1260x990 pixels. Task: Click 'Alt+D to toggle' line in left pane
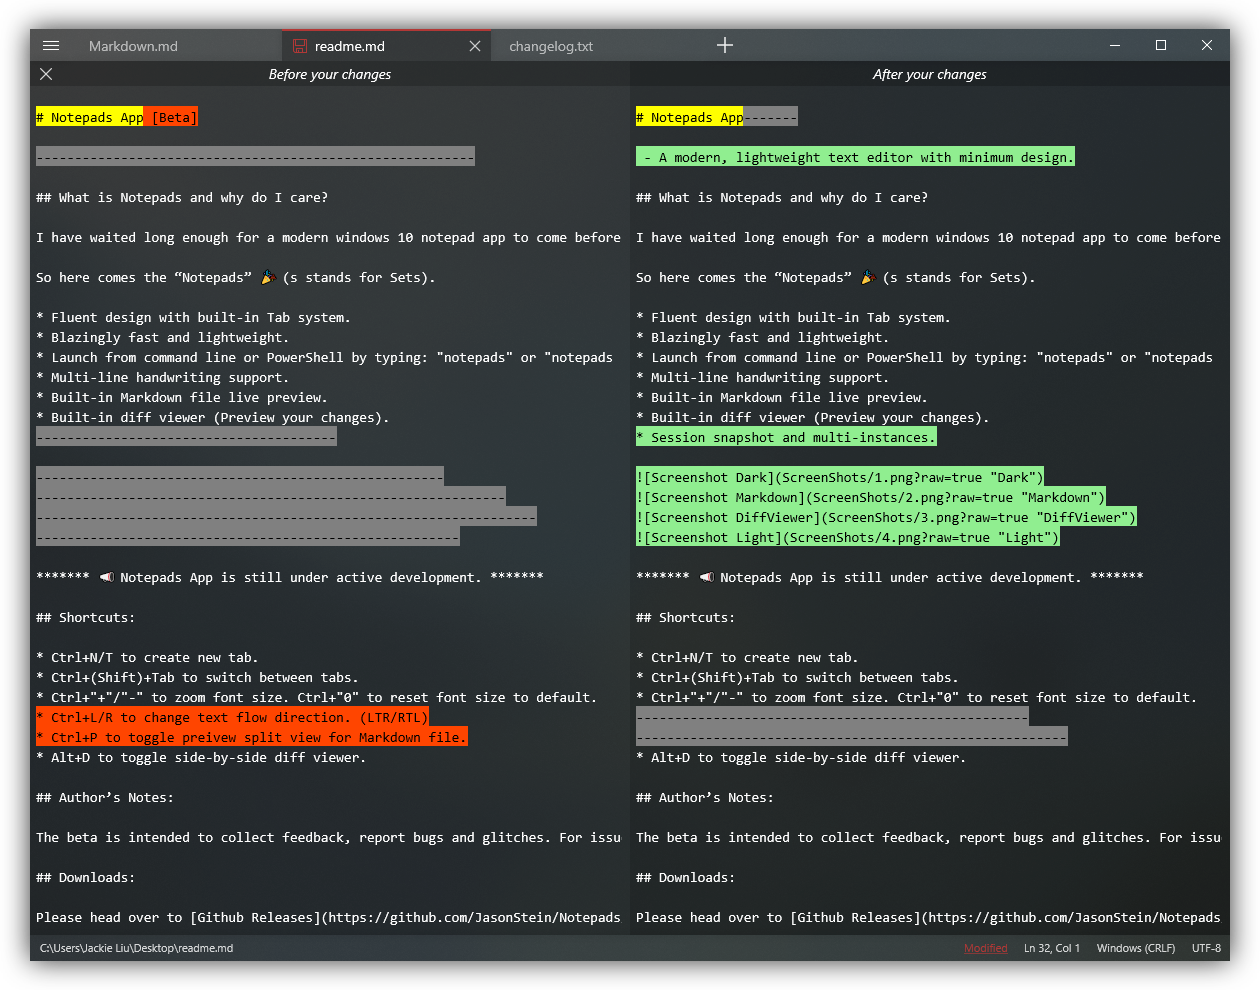coord(201,757)
